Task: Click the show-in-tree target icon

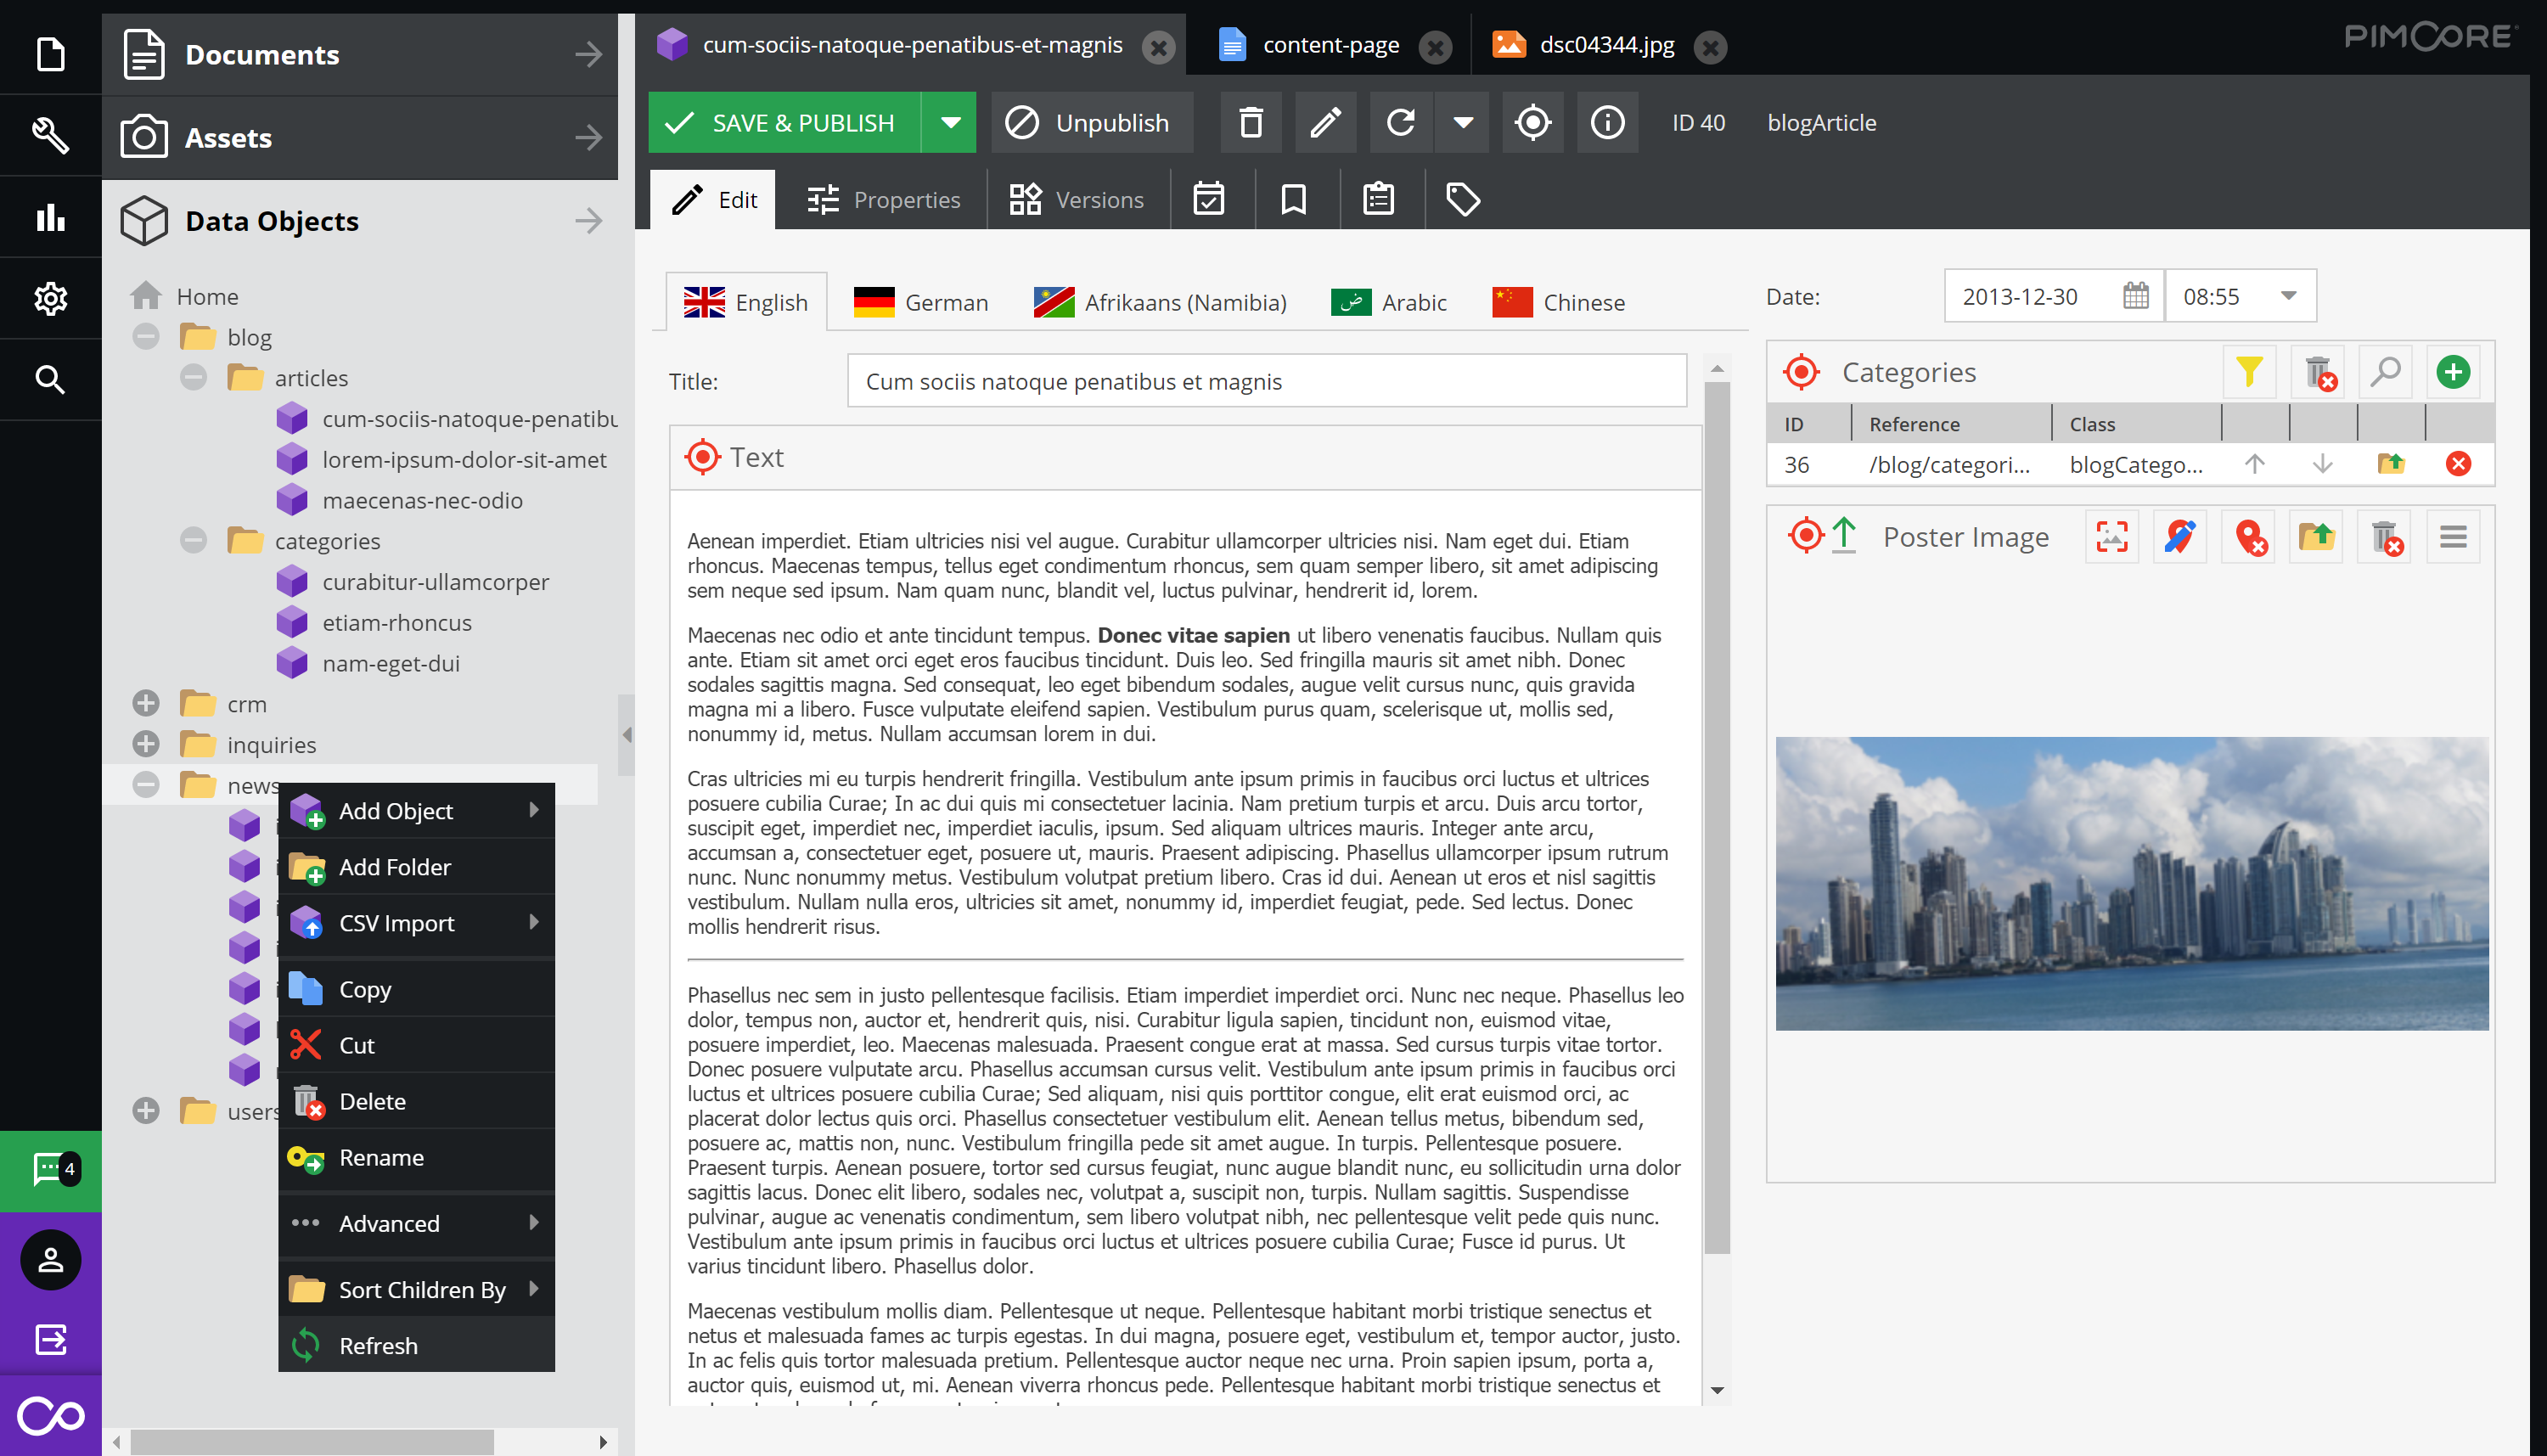Action: 1532,122
